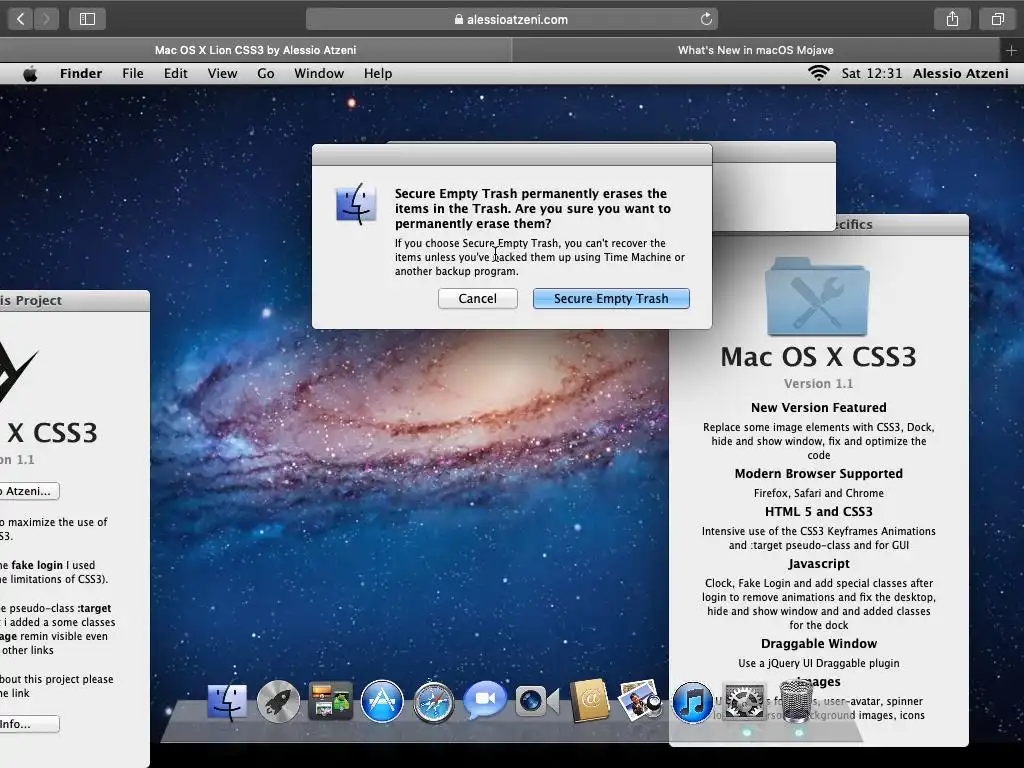Image resolution: width=1024 pixels, height=768 pixels.
Task: Add a new Safari tab
Action: [x=1011, y=50]
